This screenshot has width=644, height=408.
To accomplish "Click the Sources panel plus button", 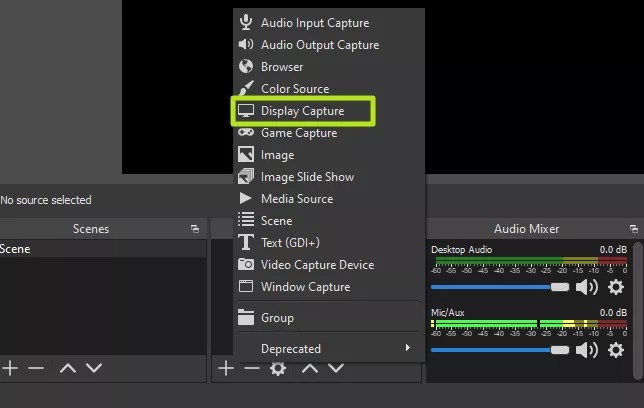I will click(x=226, y=368).
